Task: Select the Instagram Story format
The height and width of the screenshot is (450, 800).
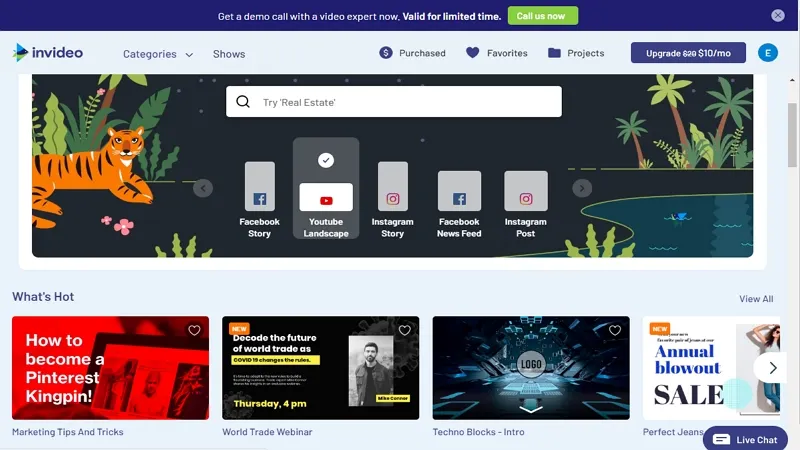Action: (392, 199)
